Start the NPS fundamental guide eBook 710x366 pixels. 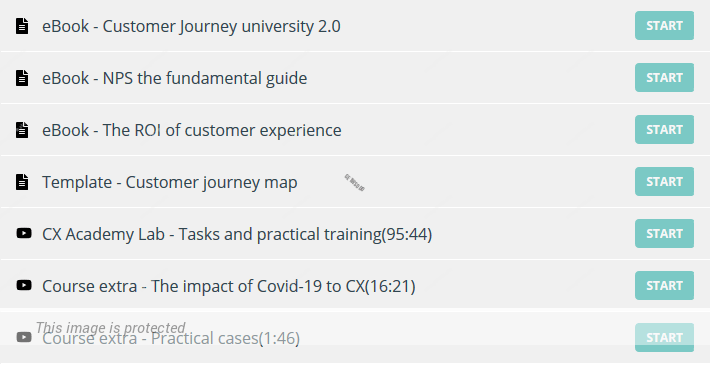(664, 78)
